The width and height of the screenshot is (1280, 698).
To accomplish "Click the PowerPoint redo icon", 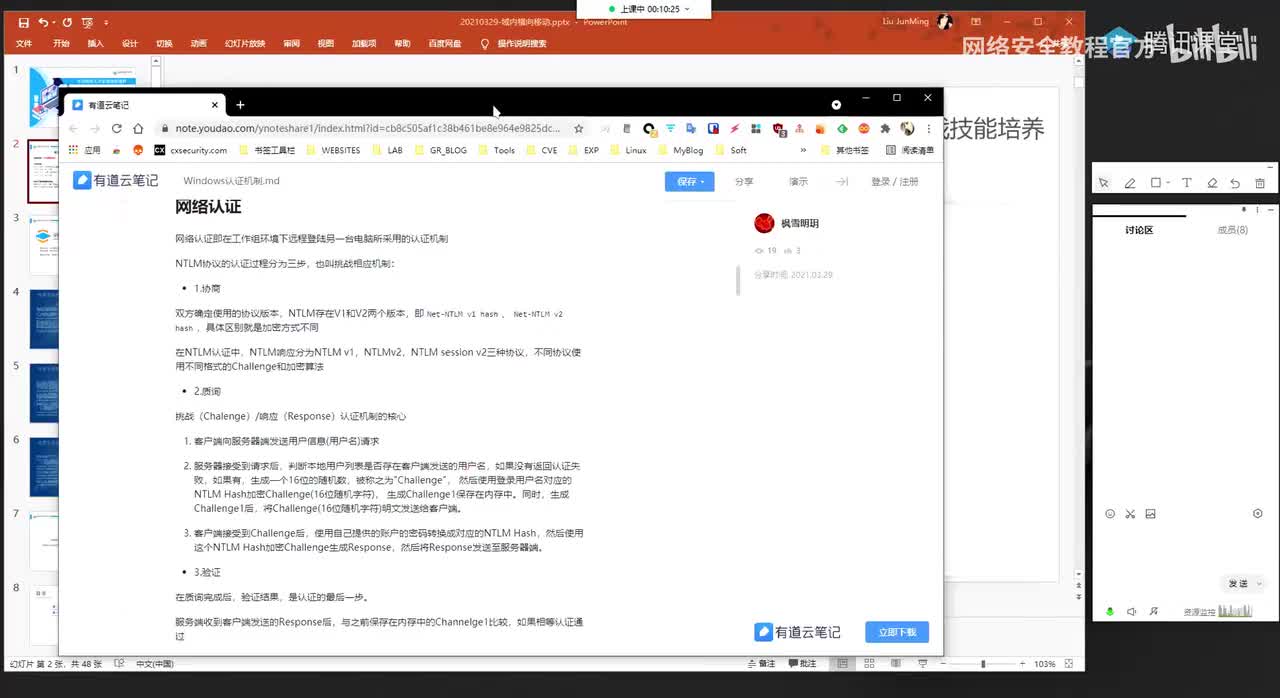I will pyautogui.click(x=67, y=22).
